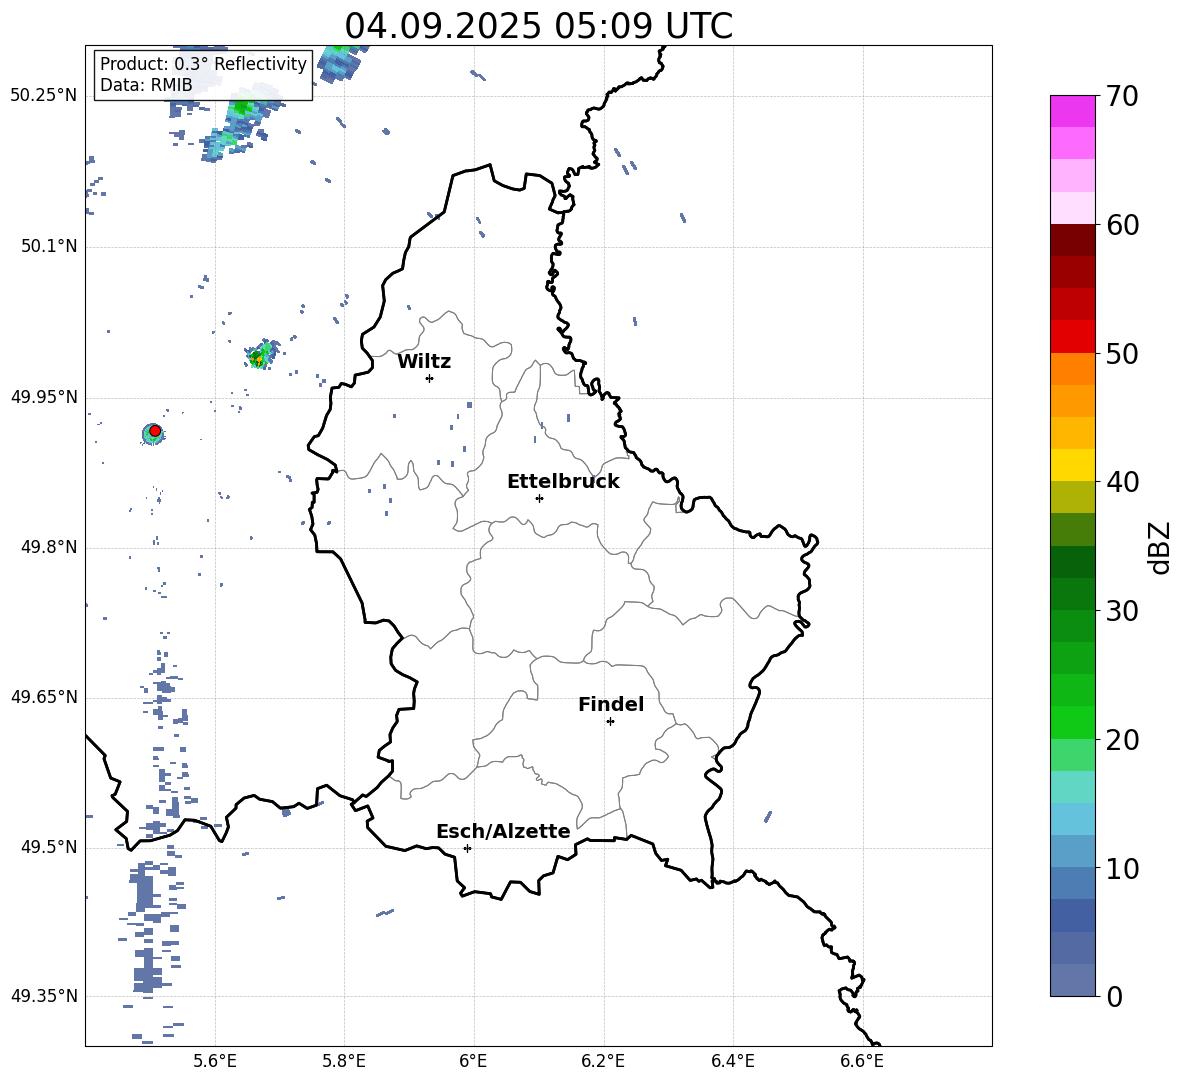Screen dimensions: 1184x1081
Task: Click the 49.5°N latitude label
Action: coord(49,847)
